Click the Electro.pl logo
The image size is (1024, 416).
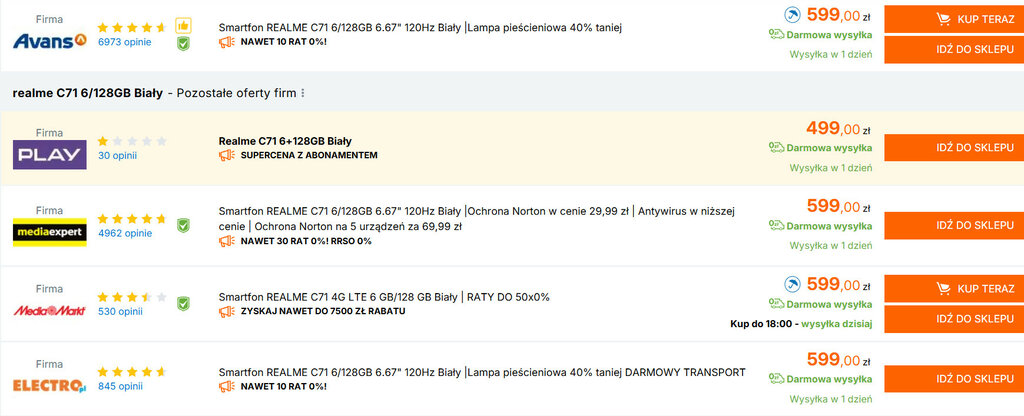coord(49,386)
